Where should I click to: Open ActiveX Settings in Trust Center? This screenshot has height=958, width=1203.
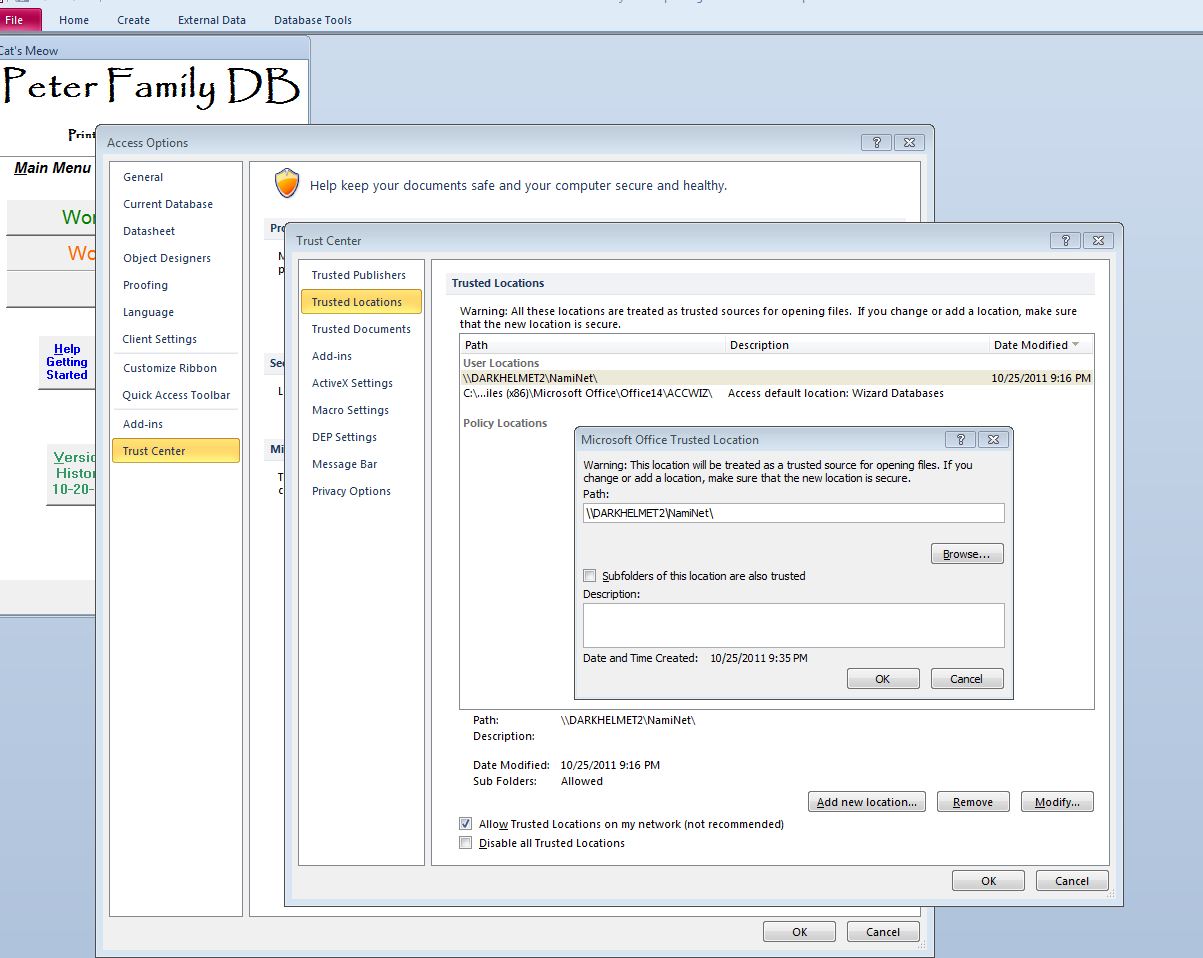coord(361,383)
